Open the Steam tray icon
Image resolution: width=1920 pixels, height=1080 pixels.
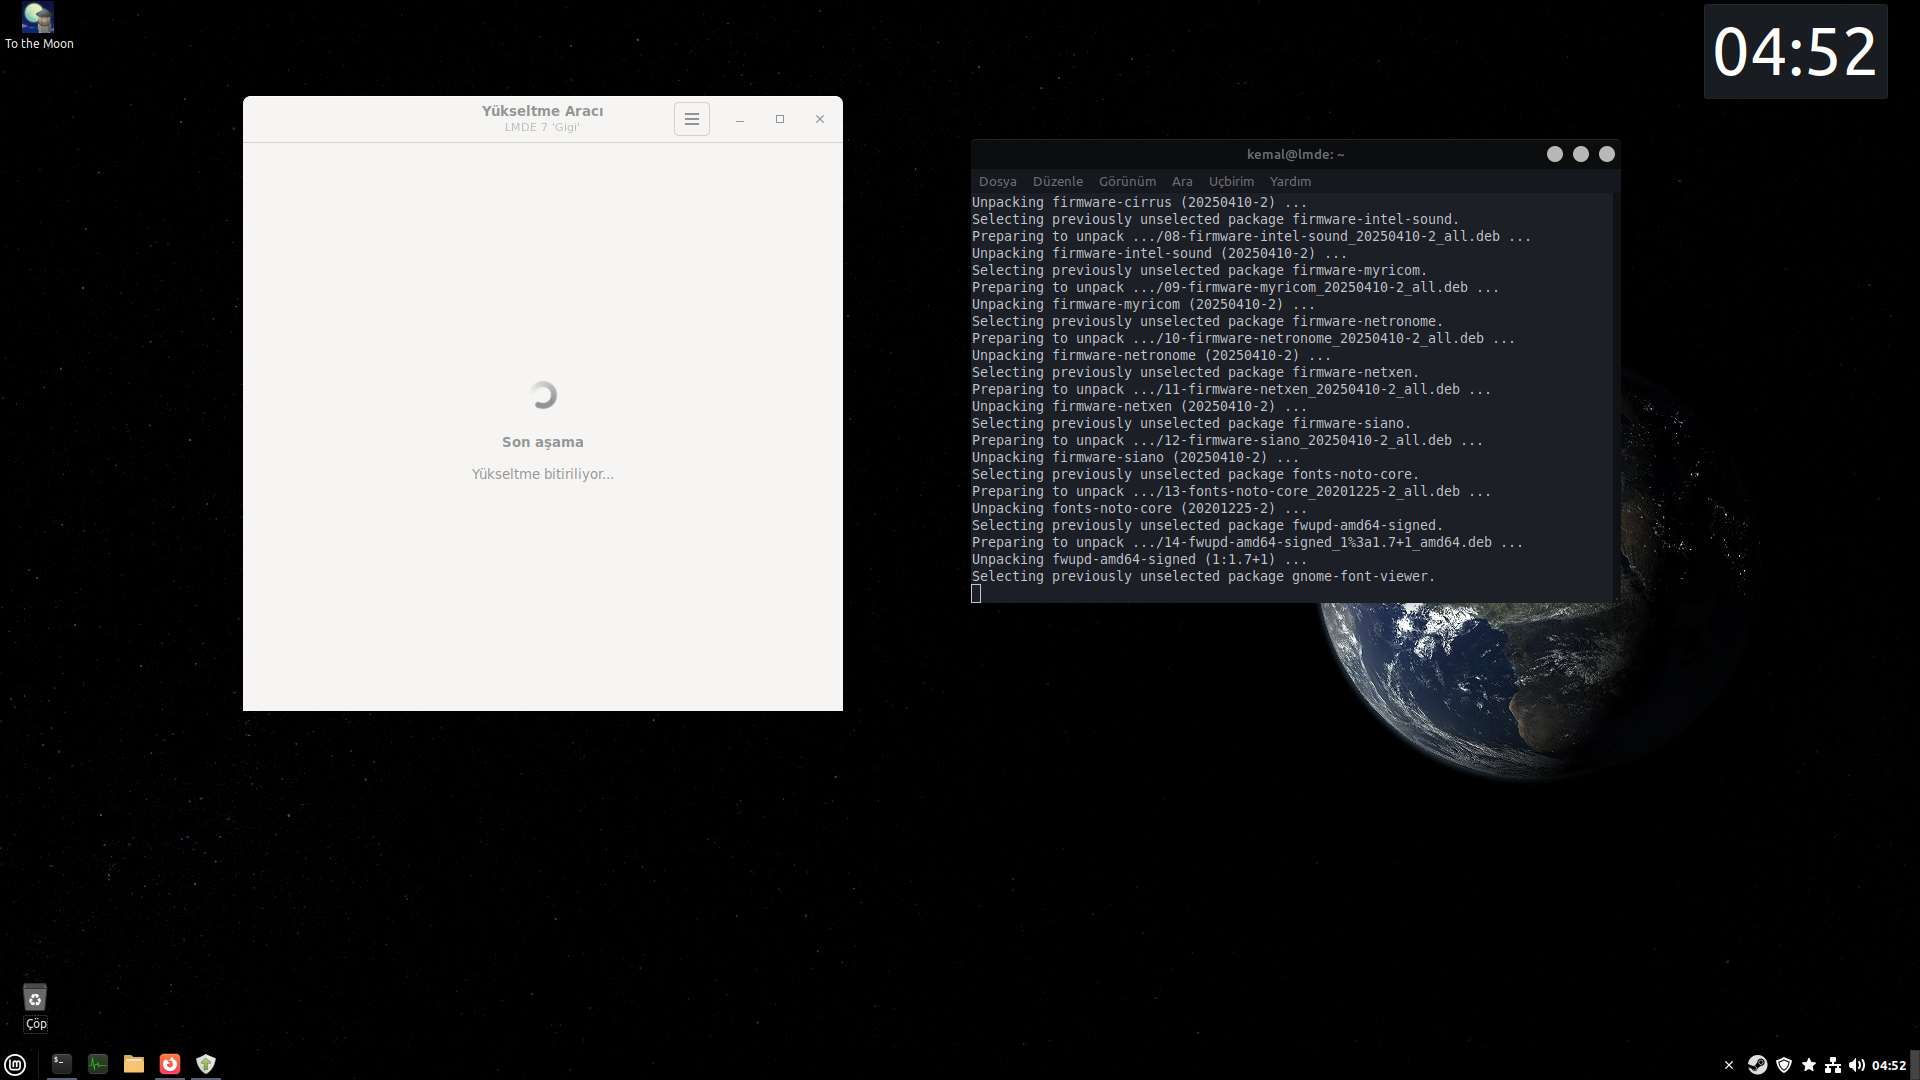point(1757,1065)
